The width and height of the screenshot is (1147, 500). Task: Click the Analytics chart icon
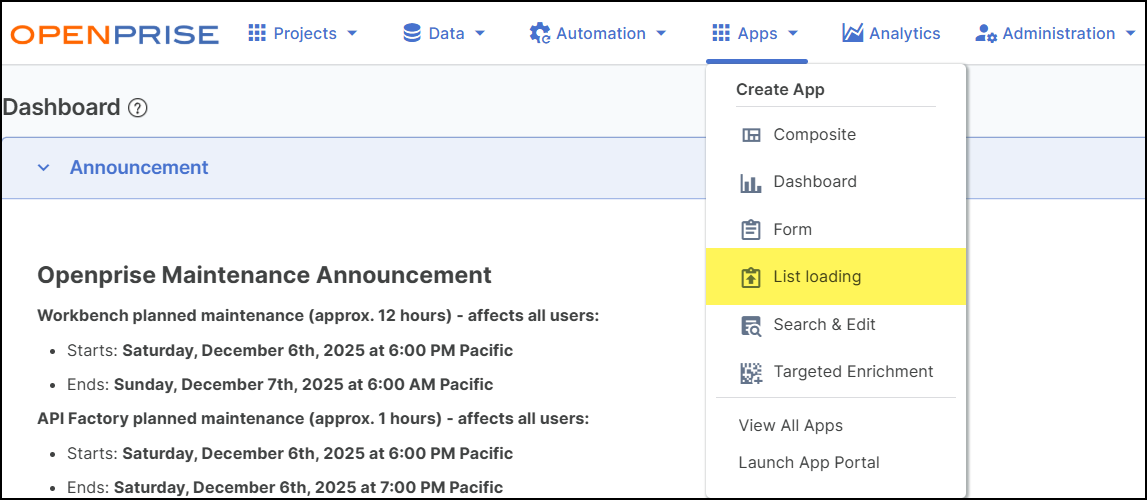click(853, 33)
